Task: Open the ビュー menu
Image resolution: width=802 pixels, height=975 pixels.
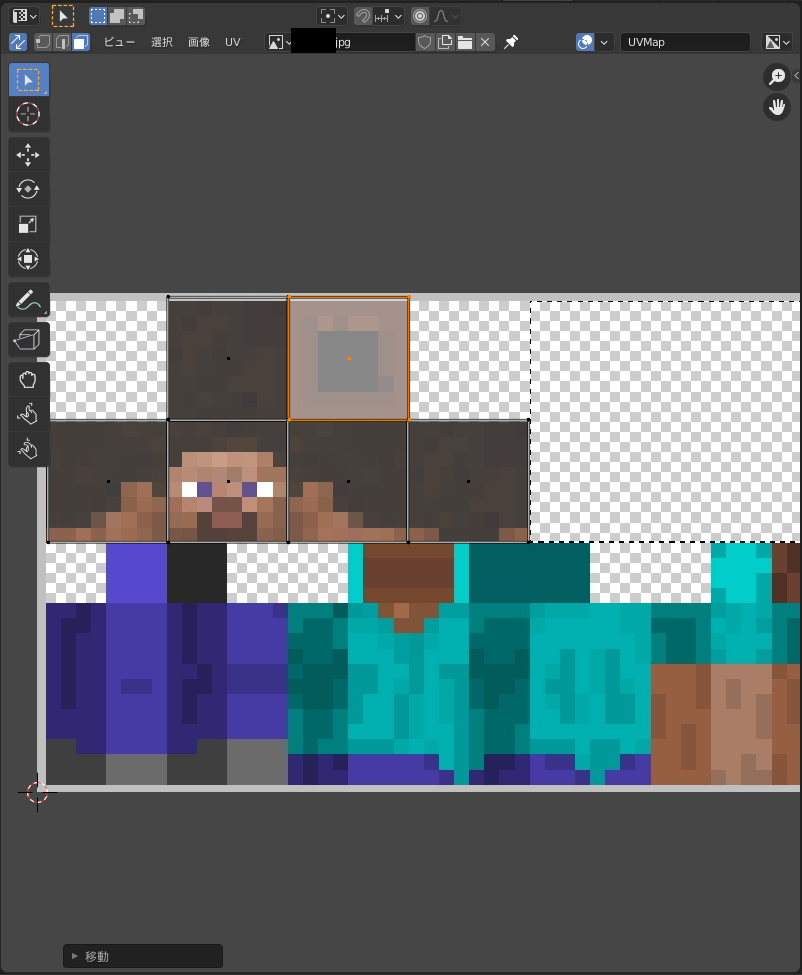Action: 119,42
